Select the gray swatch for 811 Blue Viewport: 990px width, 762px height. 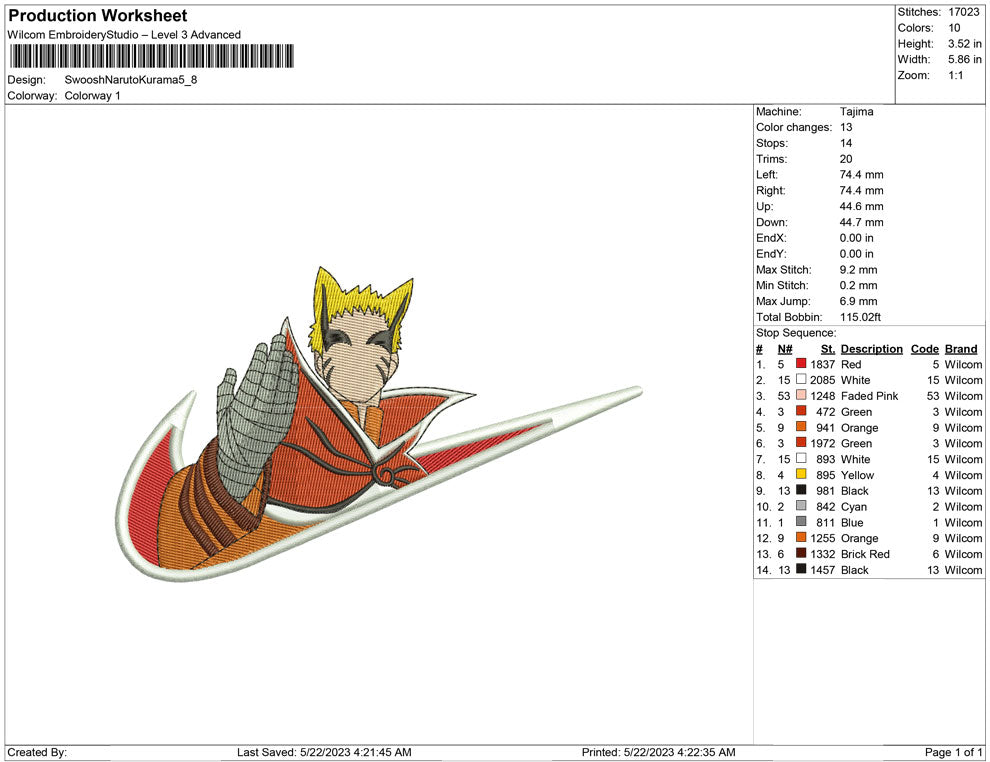(x=801, y=521)
